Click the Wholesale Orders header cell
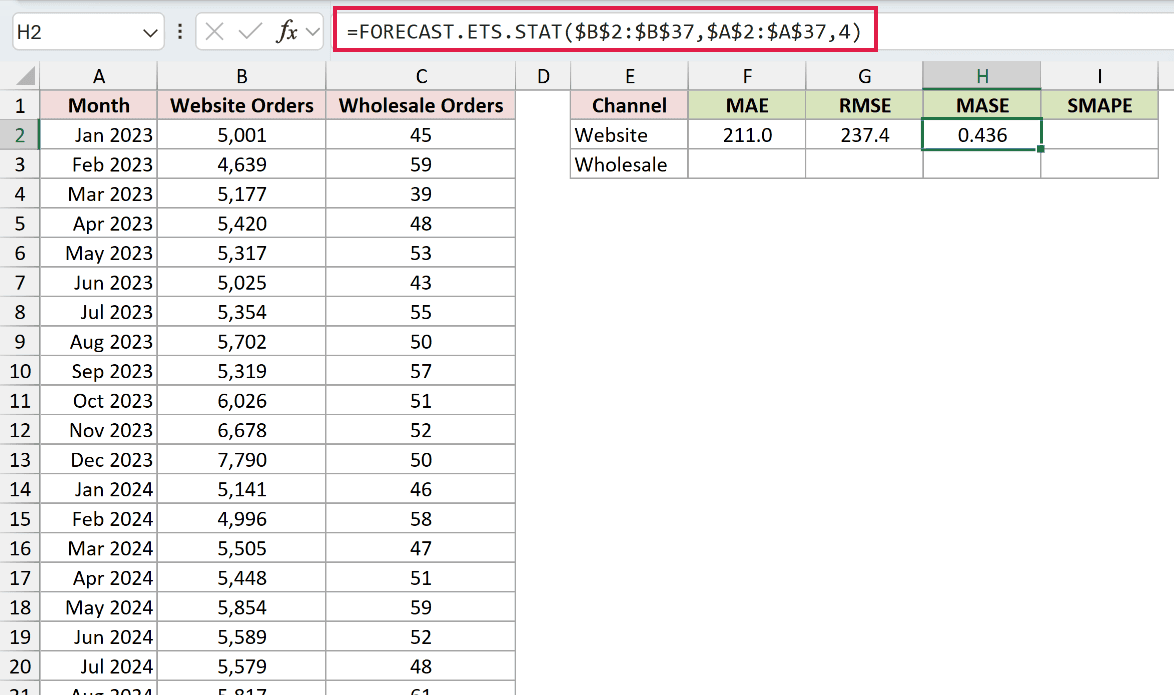The height and width of the screenshot is (695, 1174). (421, 106)
